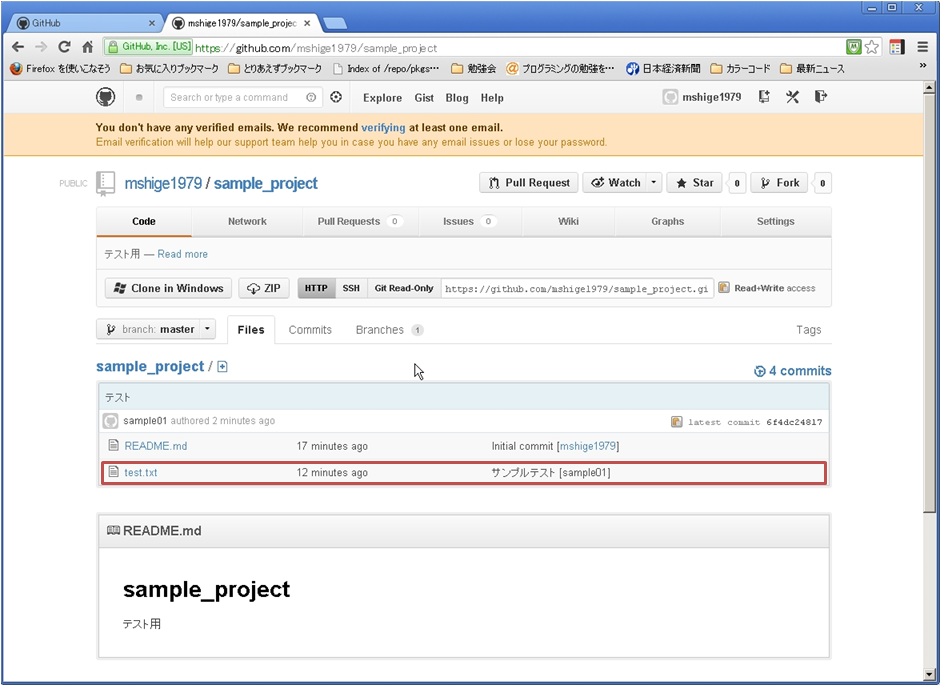View the 4 commits history link
This screenshot has width=946, height=689.
[x=793, y=371]
